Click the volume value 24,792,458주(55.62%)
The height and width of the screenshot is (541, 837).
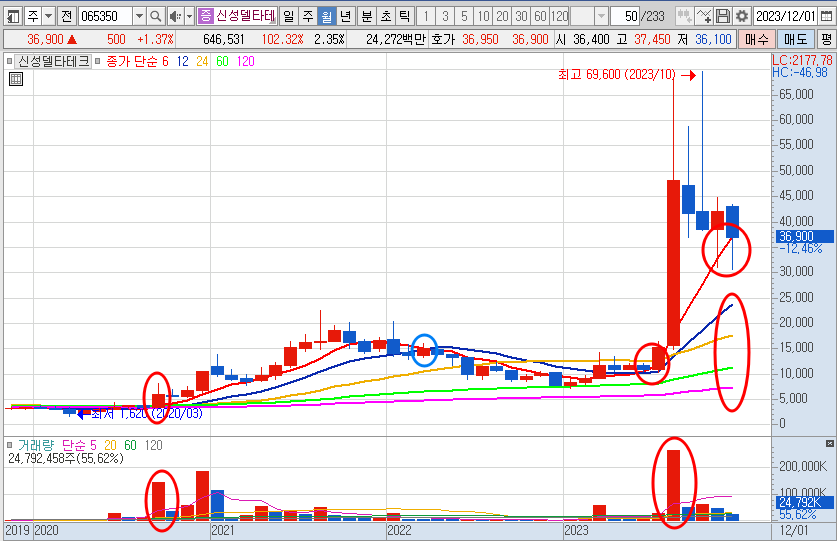[x=66, y=459]
